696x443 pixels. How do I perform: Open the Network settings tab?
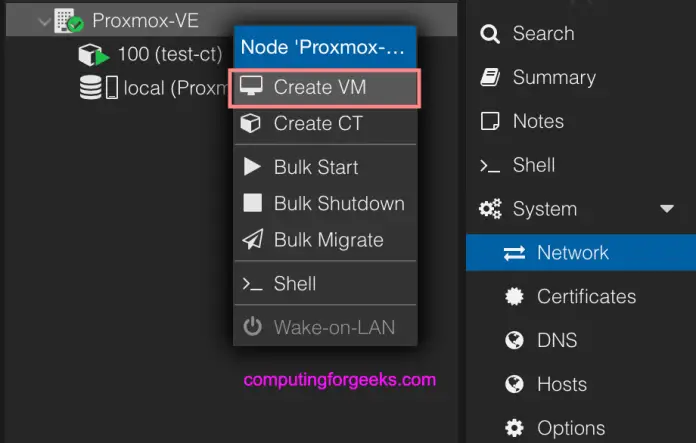point(572,253)
